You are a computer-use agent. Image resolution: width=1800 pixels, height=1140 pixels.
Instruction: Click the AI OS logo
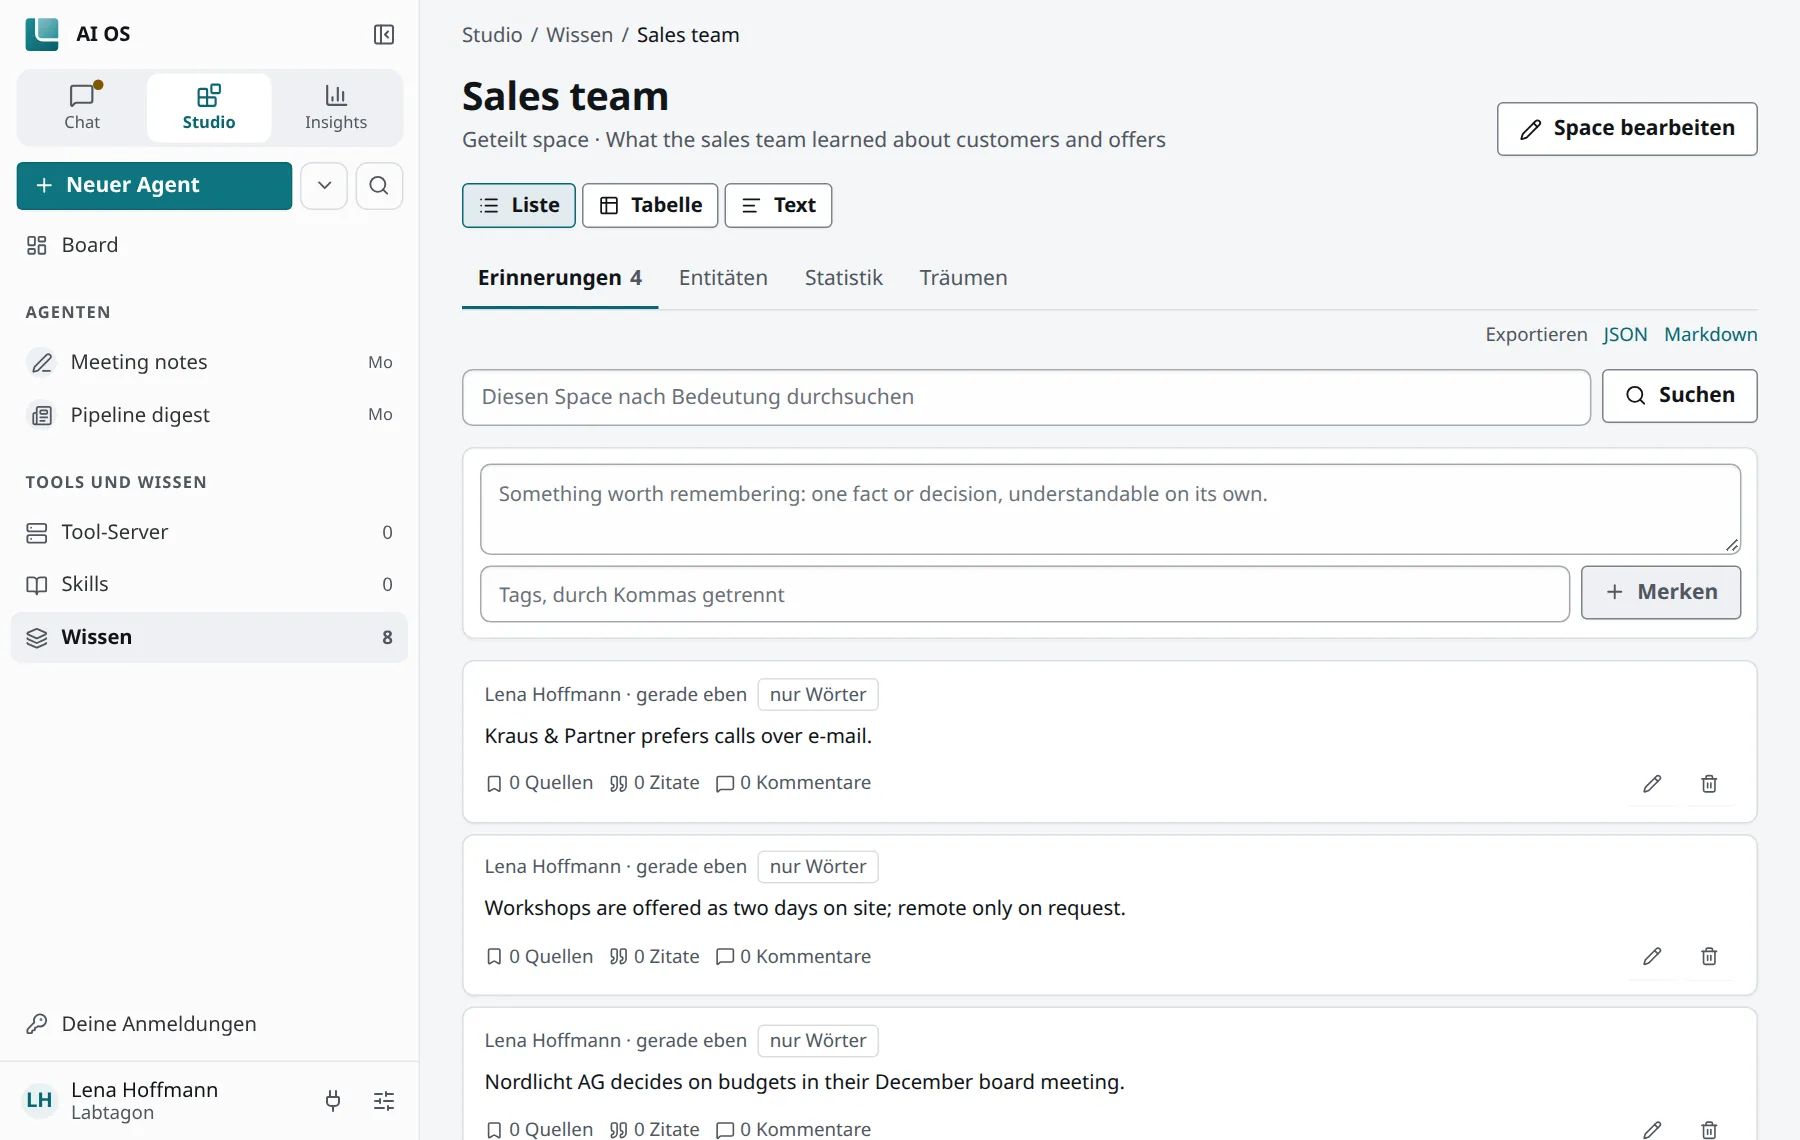click(42, 34)
